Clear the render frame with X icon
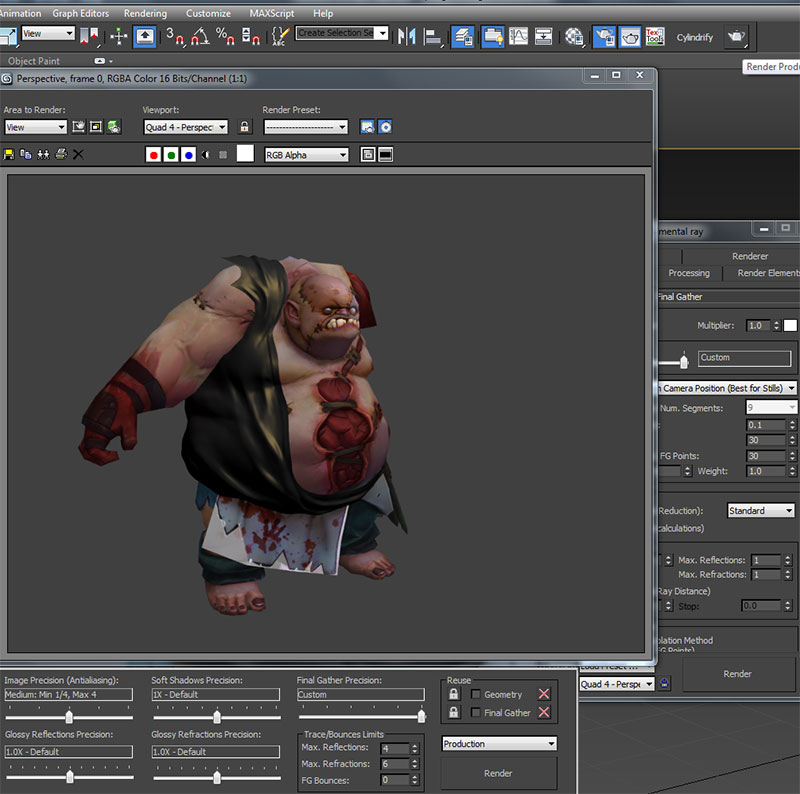Screen dimensions: 800x794 [78, 155]
